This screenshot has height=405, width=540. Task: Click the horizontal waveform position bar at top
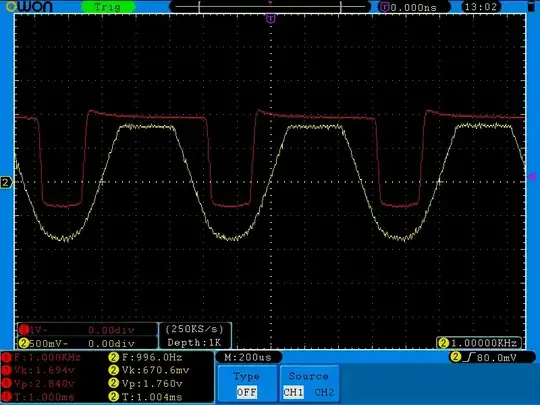click(x=270, y=7)
